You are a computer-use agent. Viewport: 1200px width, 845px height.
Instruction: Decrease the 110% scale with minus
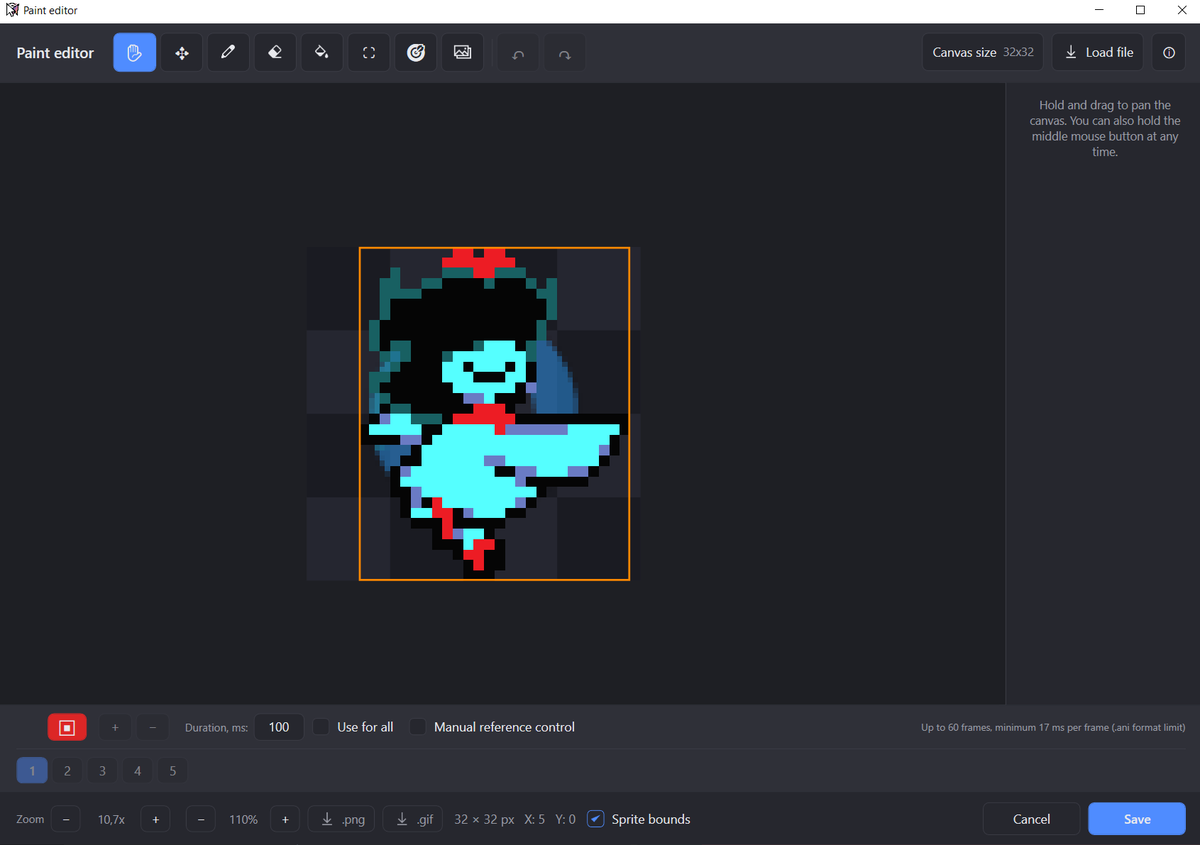click(x=201, y=819)
